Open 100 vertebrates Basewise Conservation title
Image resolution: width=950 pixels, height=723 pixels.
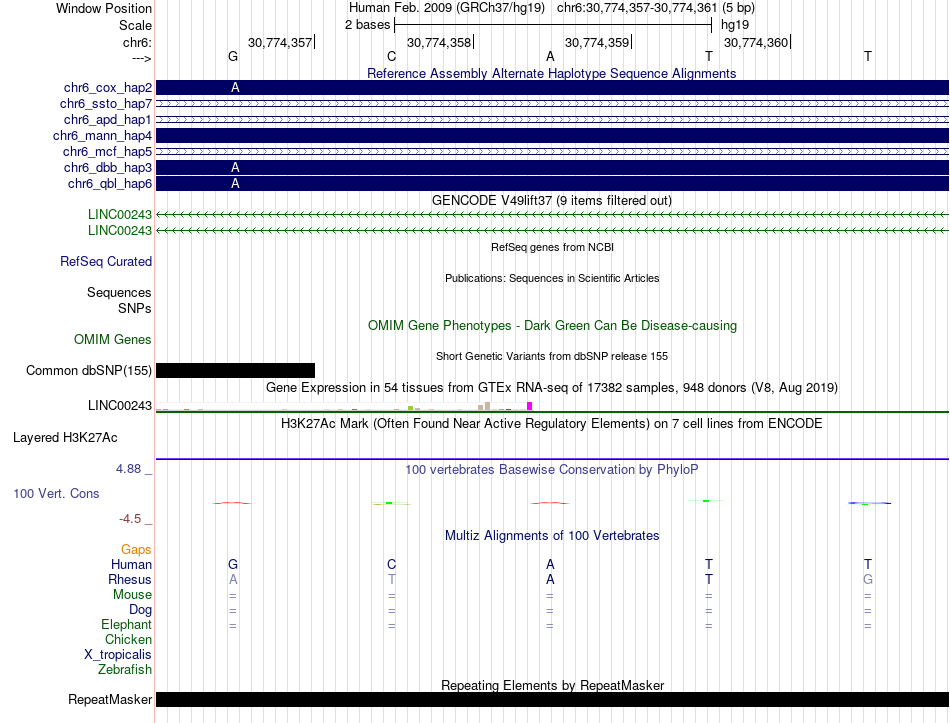(551, 470)
